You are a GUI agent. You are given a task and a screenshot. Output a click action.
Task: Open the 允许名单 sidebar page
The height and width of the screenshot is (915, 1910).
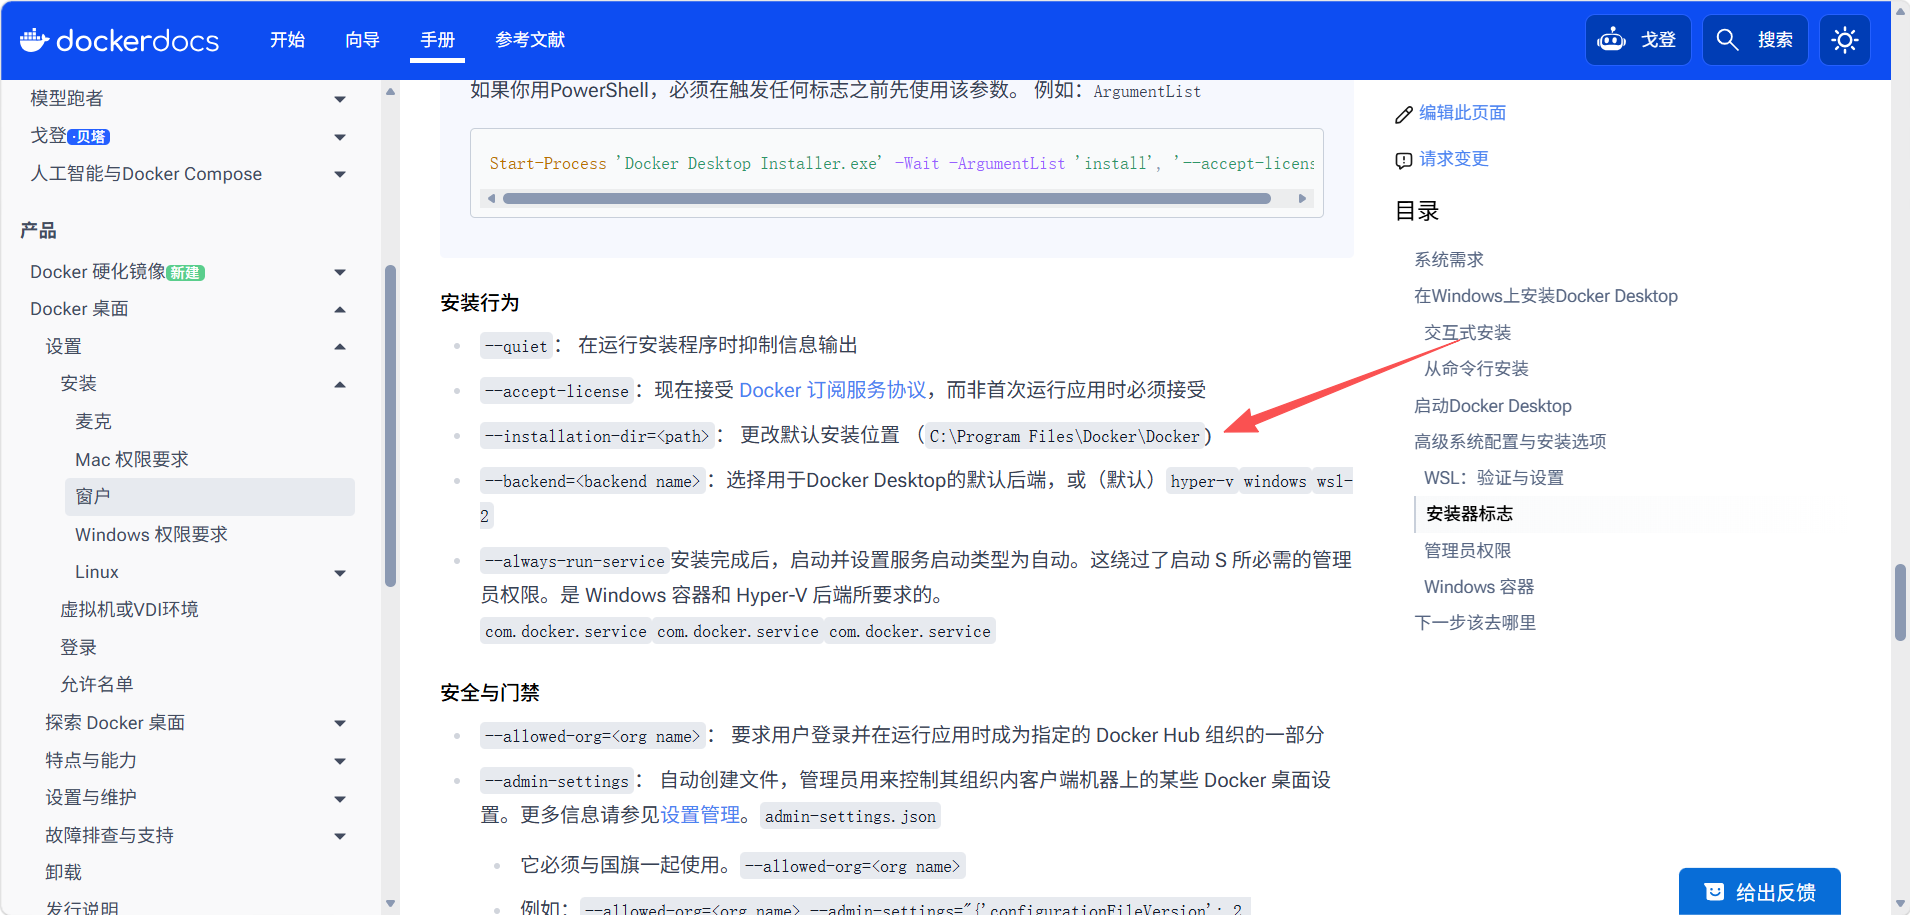point(96,685)
